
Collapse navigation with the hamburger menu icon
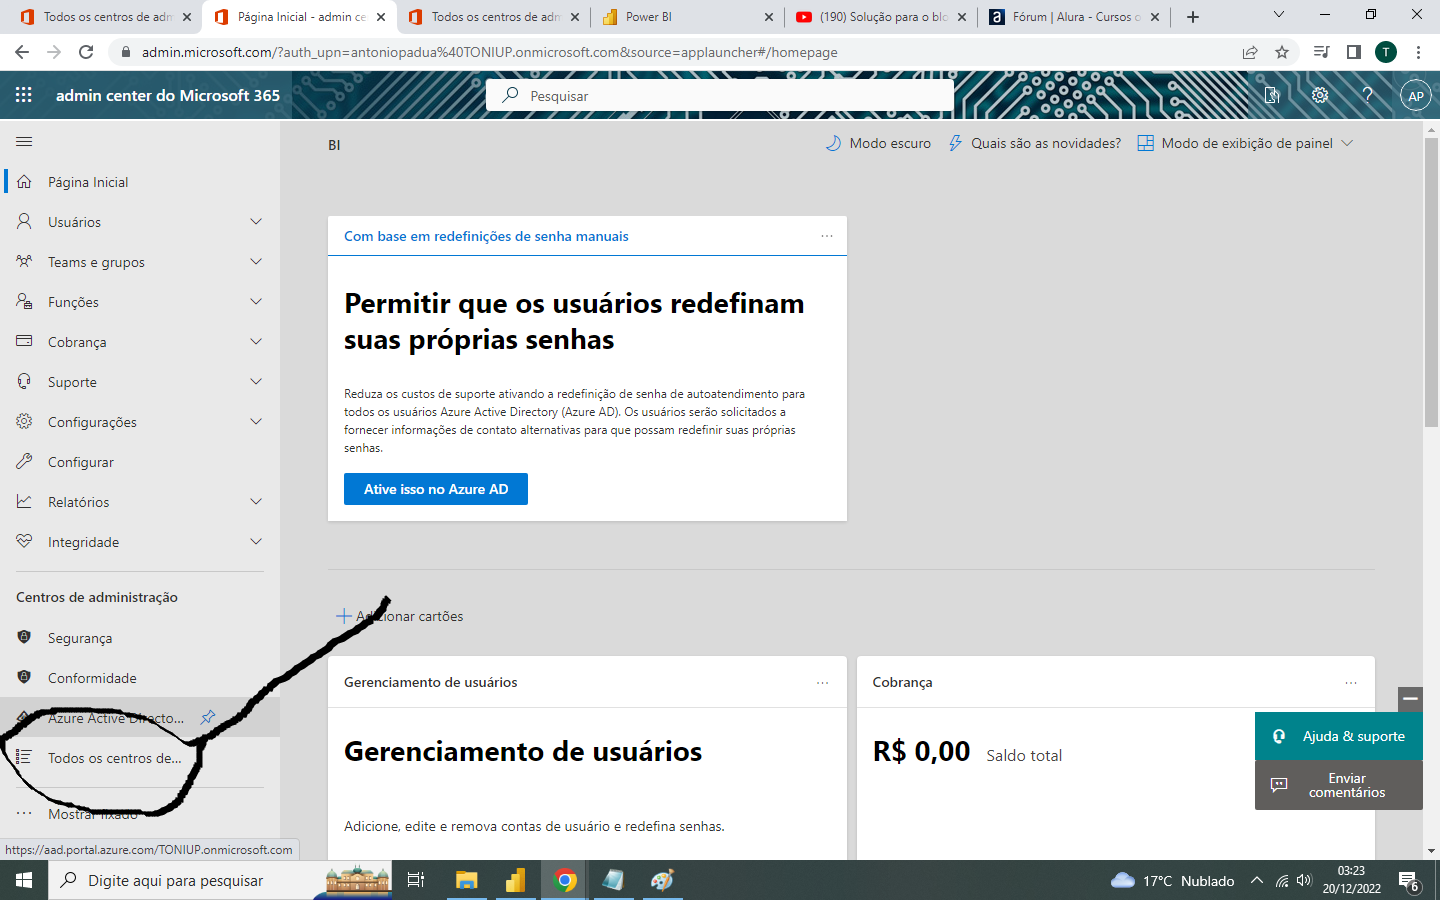click(24, 142)
